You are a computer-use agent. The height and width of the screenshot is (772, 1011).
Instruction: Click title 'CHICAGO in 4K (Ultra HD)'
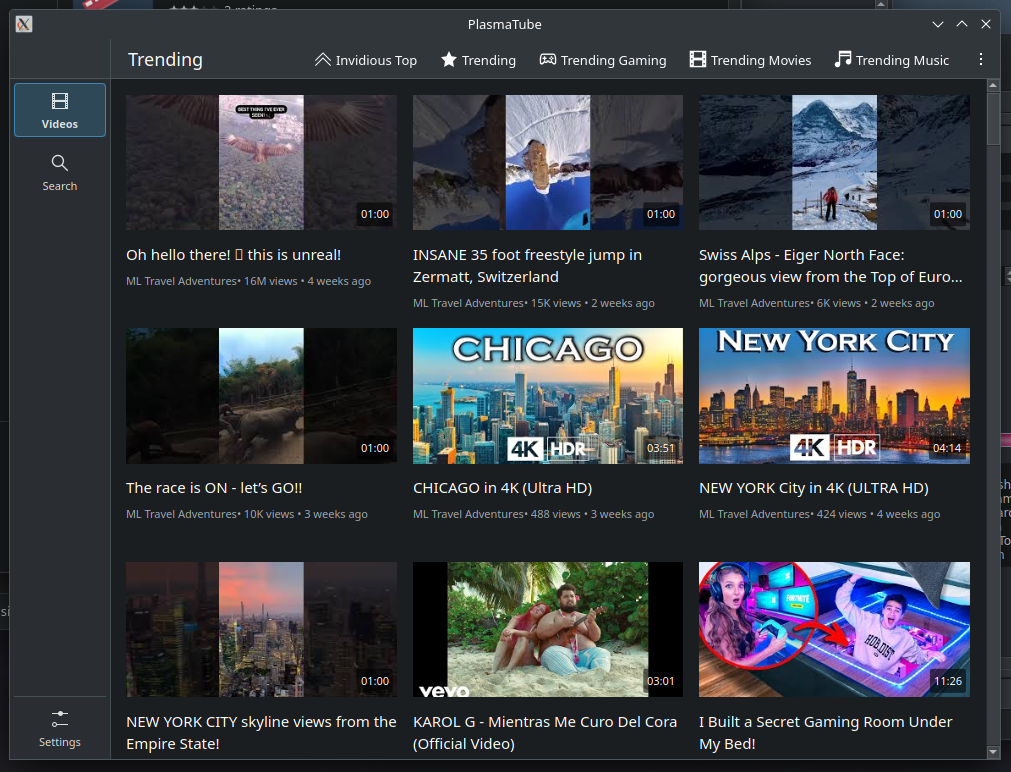tap(502, 488)
